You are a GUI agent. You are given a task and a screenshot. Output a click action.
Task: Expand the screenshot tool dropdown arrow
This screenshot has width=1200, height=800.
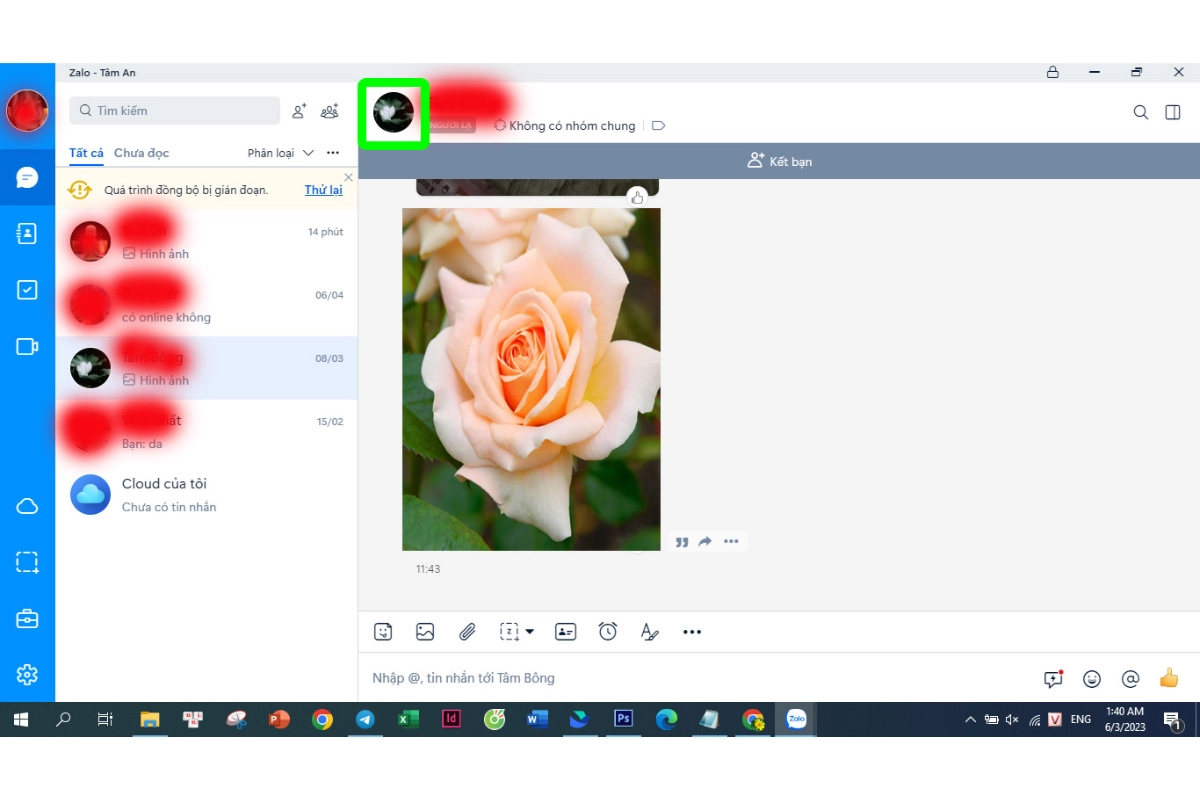point(530,632)
